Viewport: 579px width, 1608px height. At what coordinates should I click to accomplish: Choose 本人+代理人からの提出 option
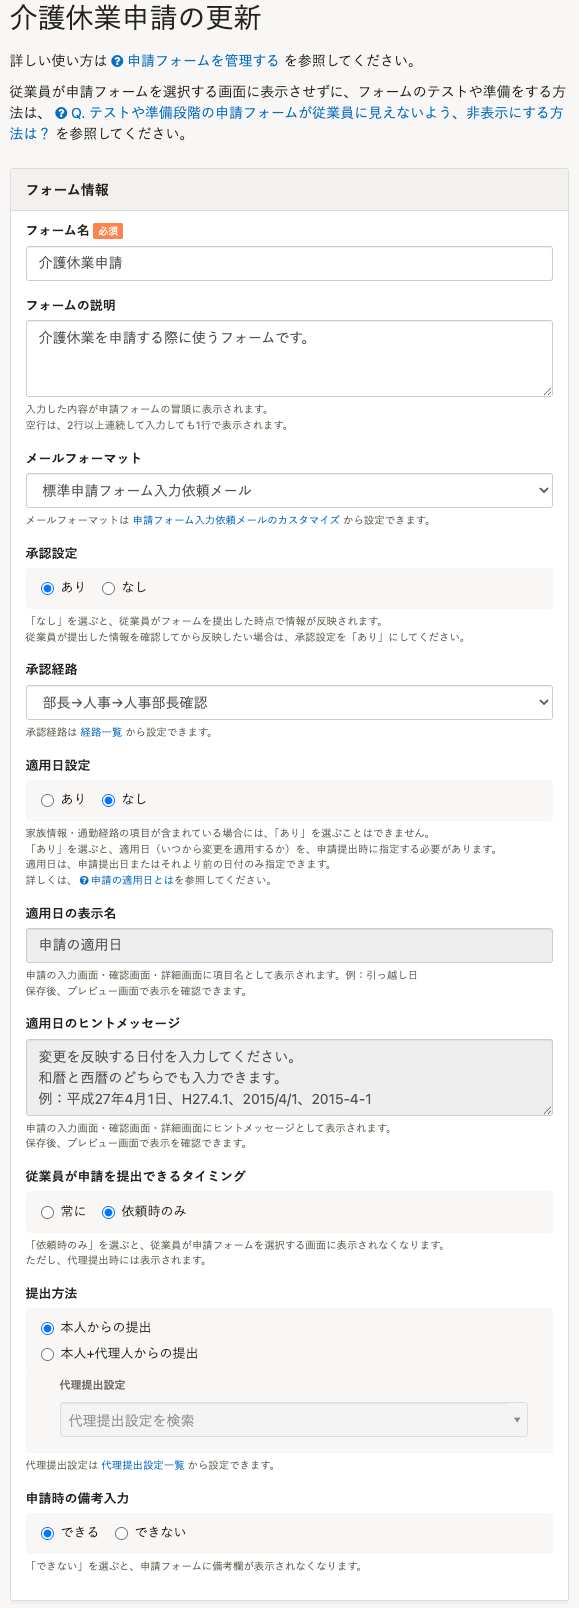(47, 1354)
